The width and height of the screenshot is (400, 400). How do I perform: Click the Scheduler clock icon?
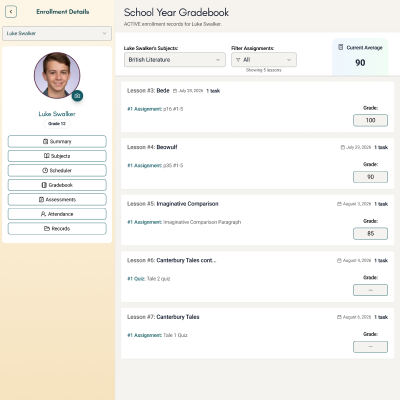(45, 170)
